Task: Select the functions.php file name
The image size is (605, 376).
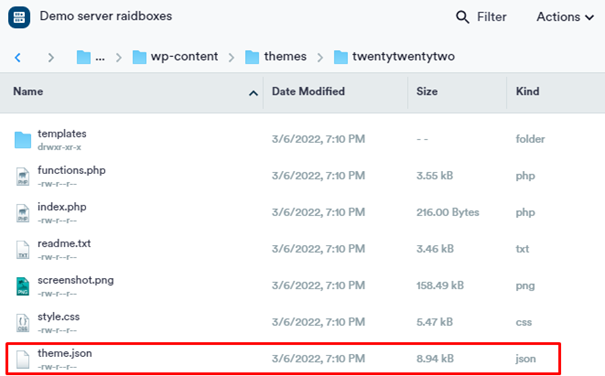Action: point(71,170)
